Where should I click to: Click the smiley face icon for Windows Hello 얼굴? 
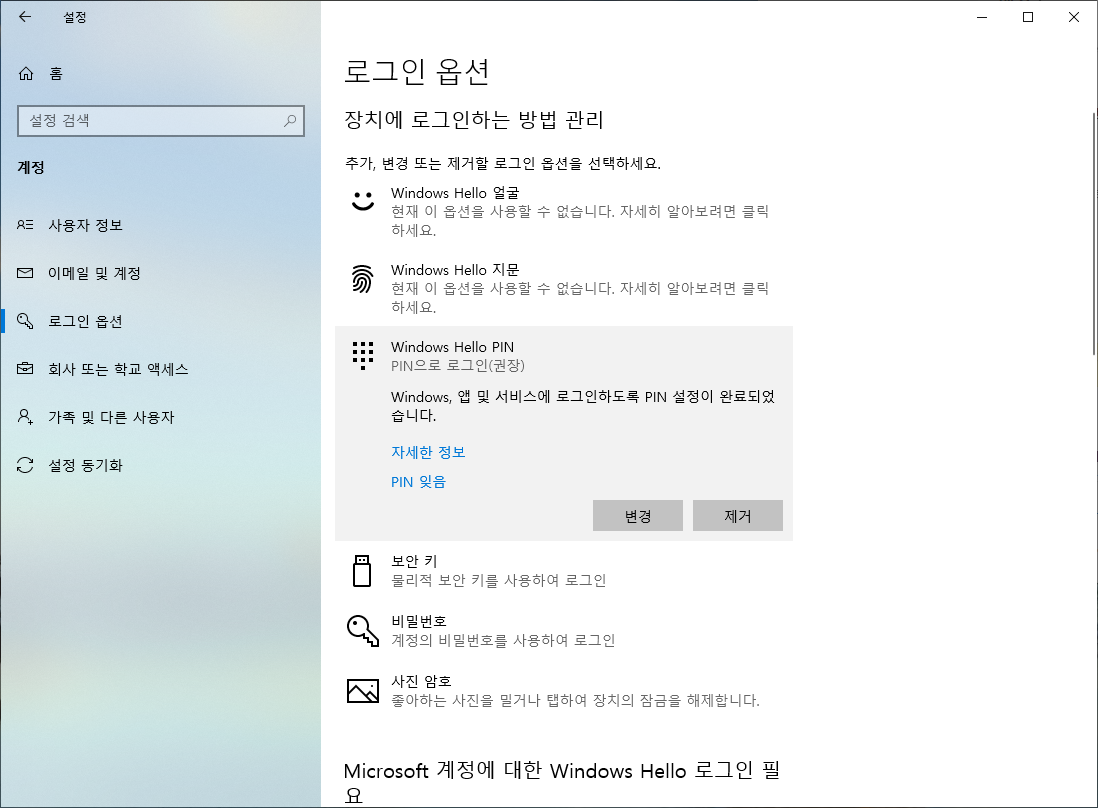(x=363, y=200)
